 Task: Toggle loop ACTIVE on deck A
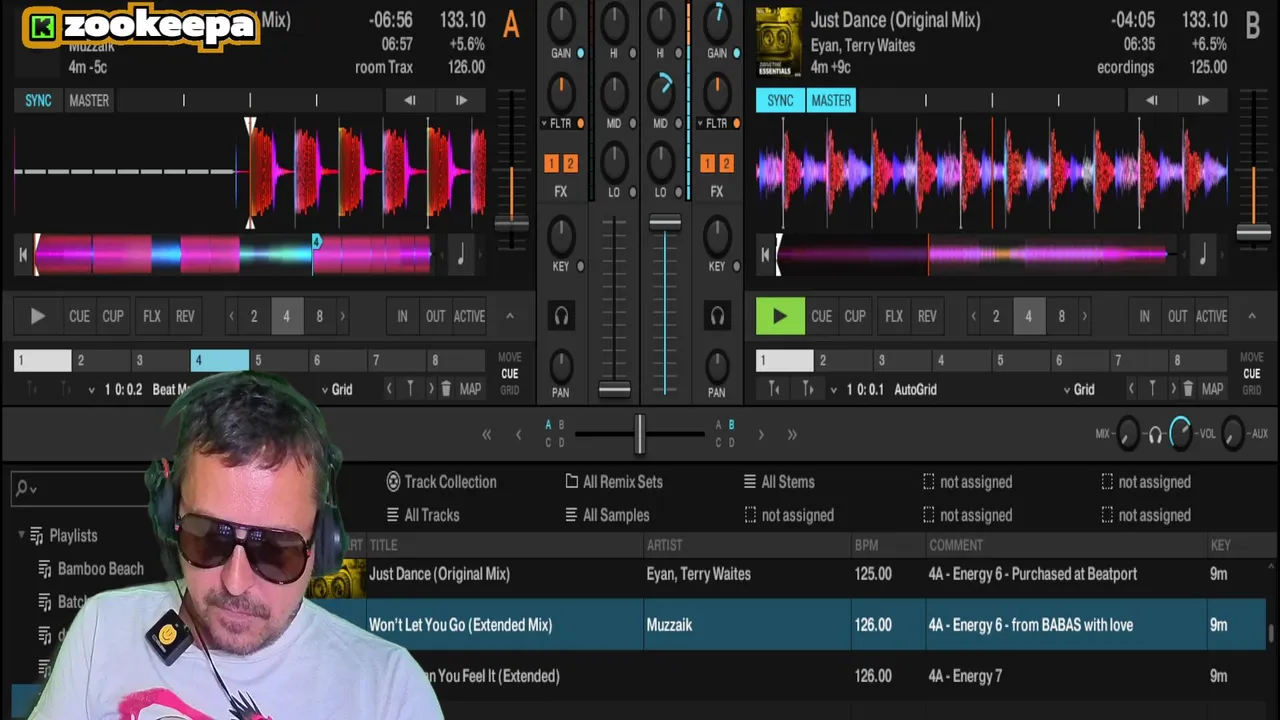[x=469, y=316]
